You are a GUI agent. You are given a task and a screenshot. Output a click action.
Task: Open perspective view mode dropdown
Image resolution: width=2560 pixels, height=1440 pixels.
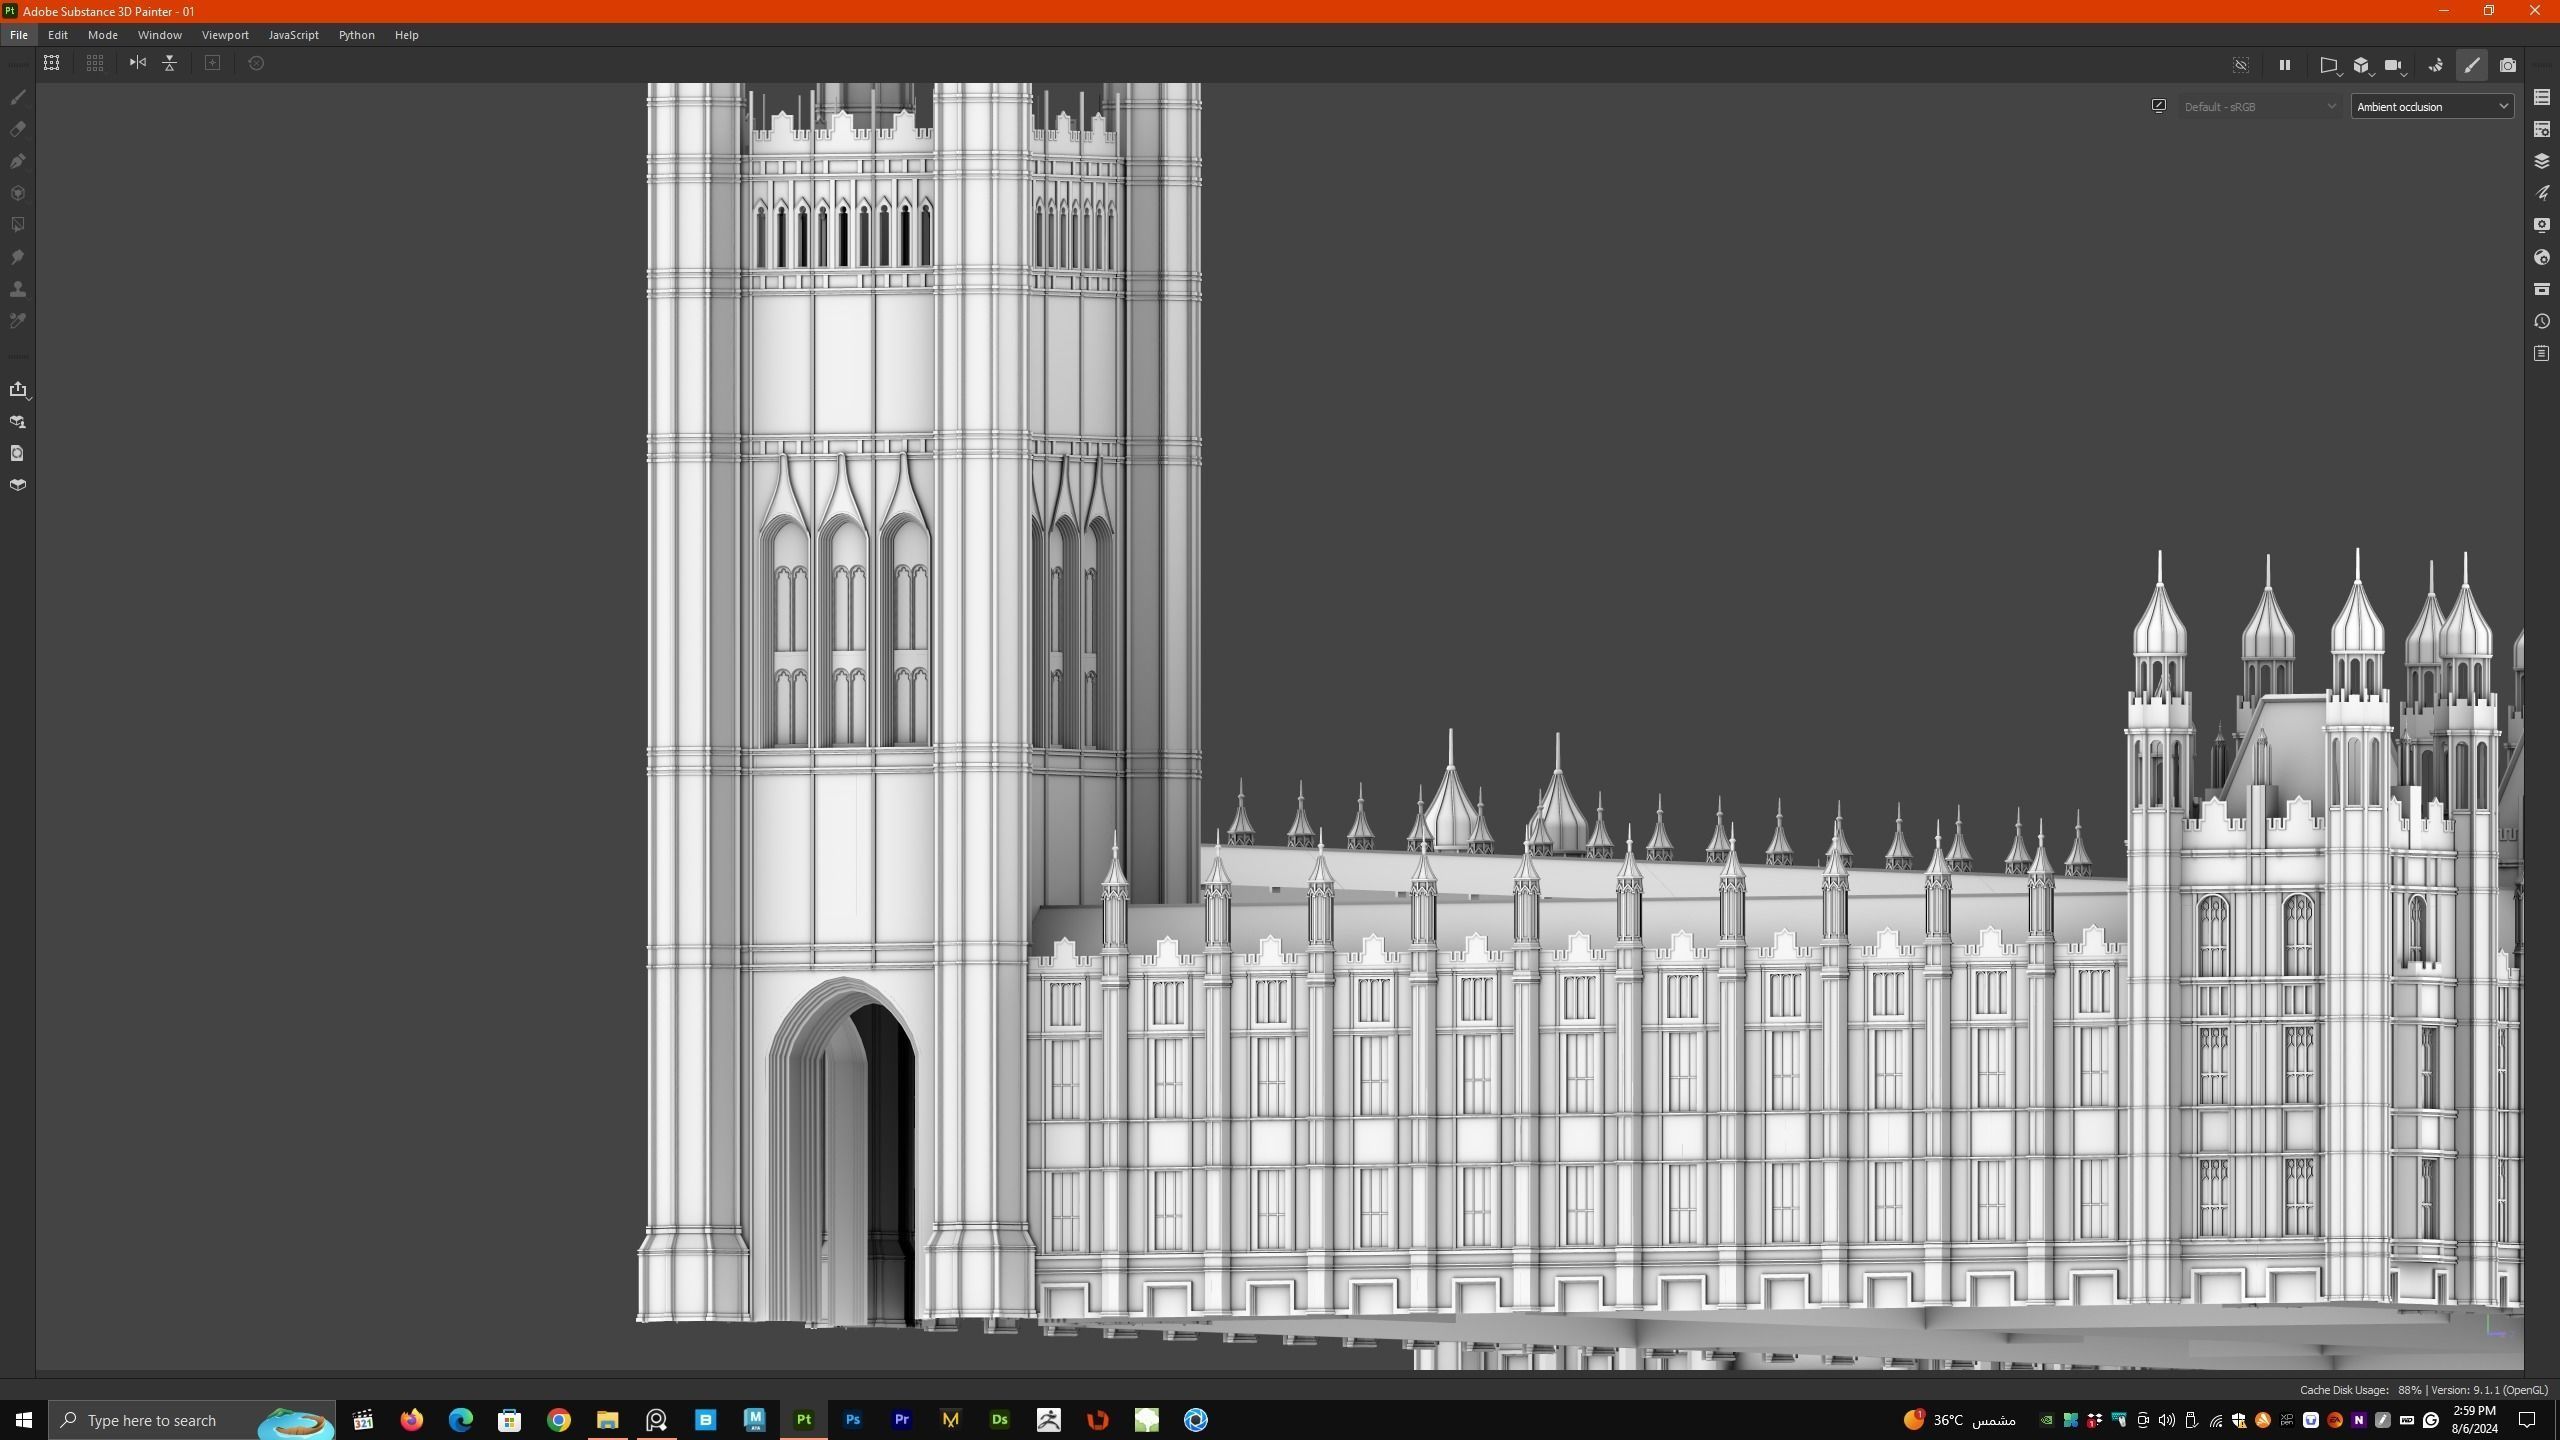click(2329, 66)
